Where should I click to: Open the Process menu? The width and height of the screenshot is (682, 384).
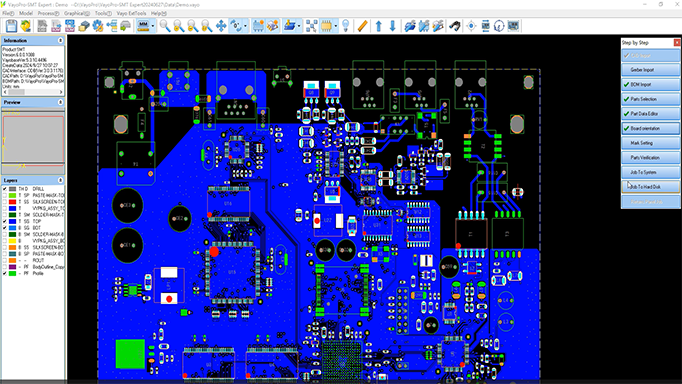point(48,13)
